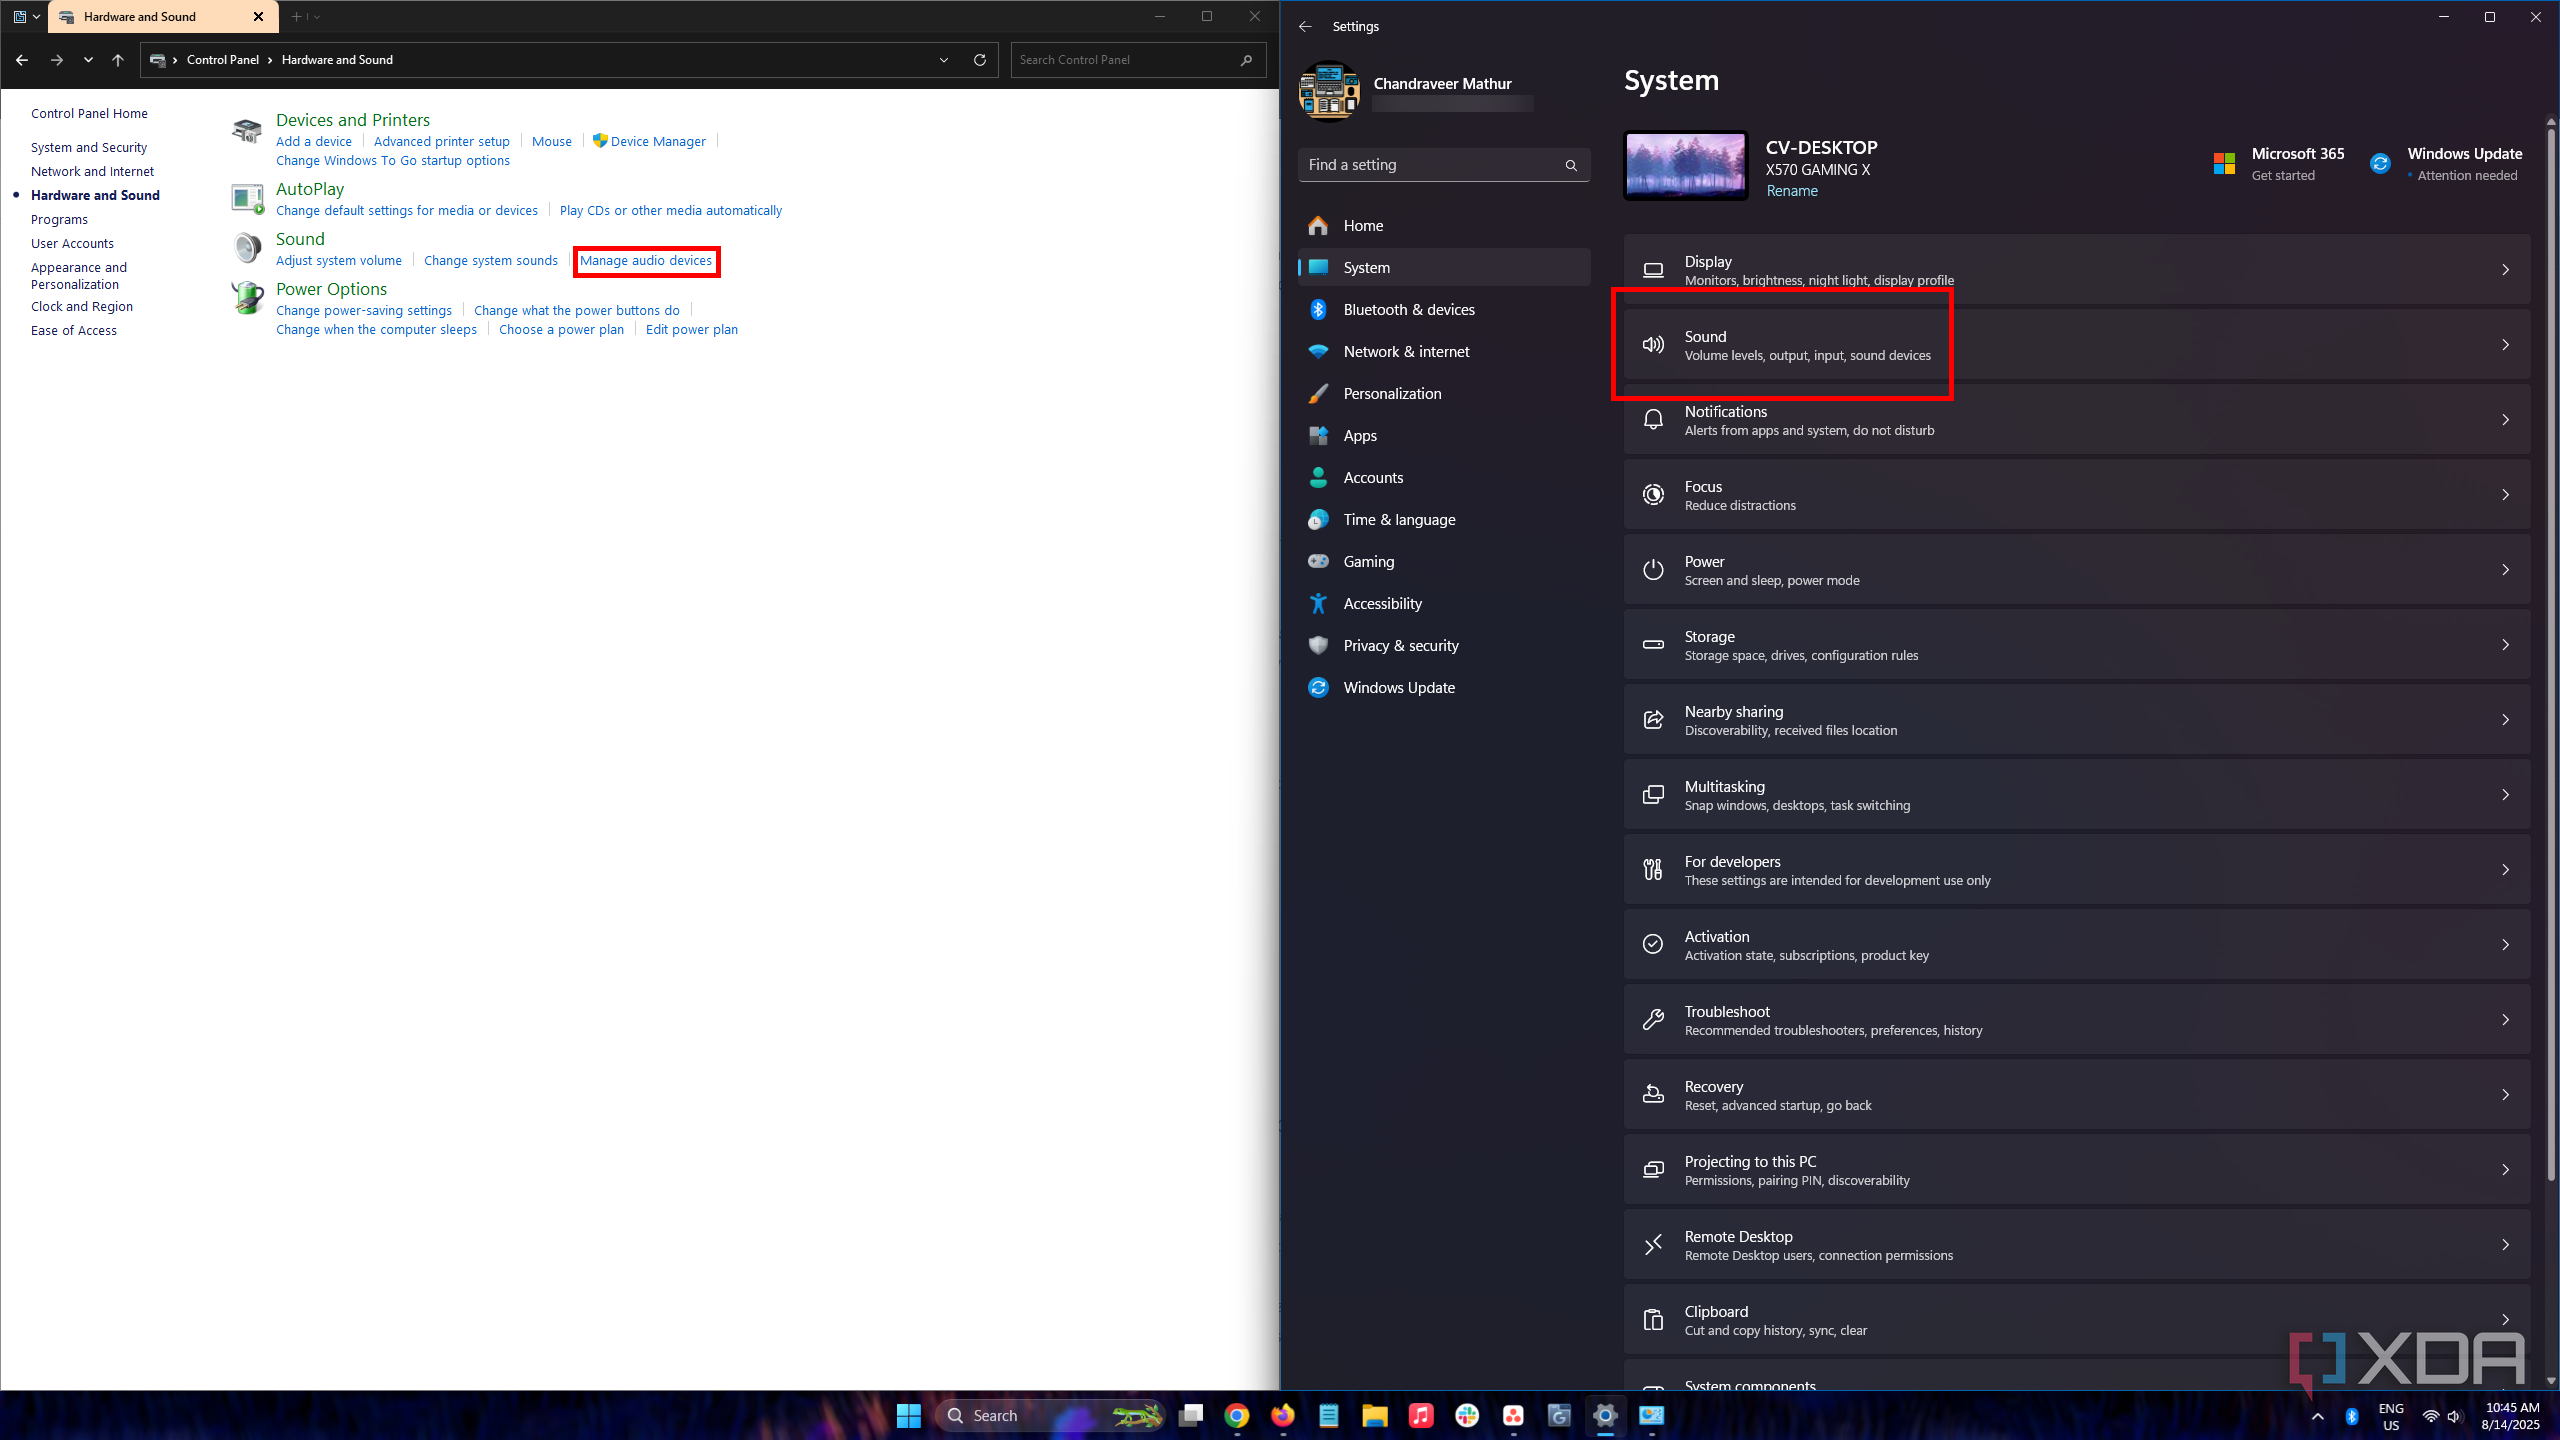
Task: Click taskbar volume icon
Action: click(2454, 1416)
